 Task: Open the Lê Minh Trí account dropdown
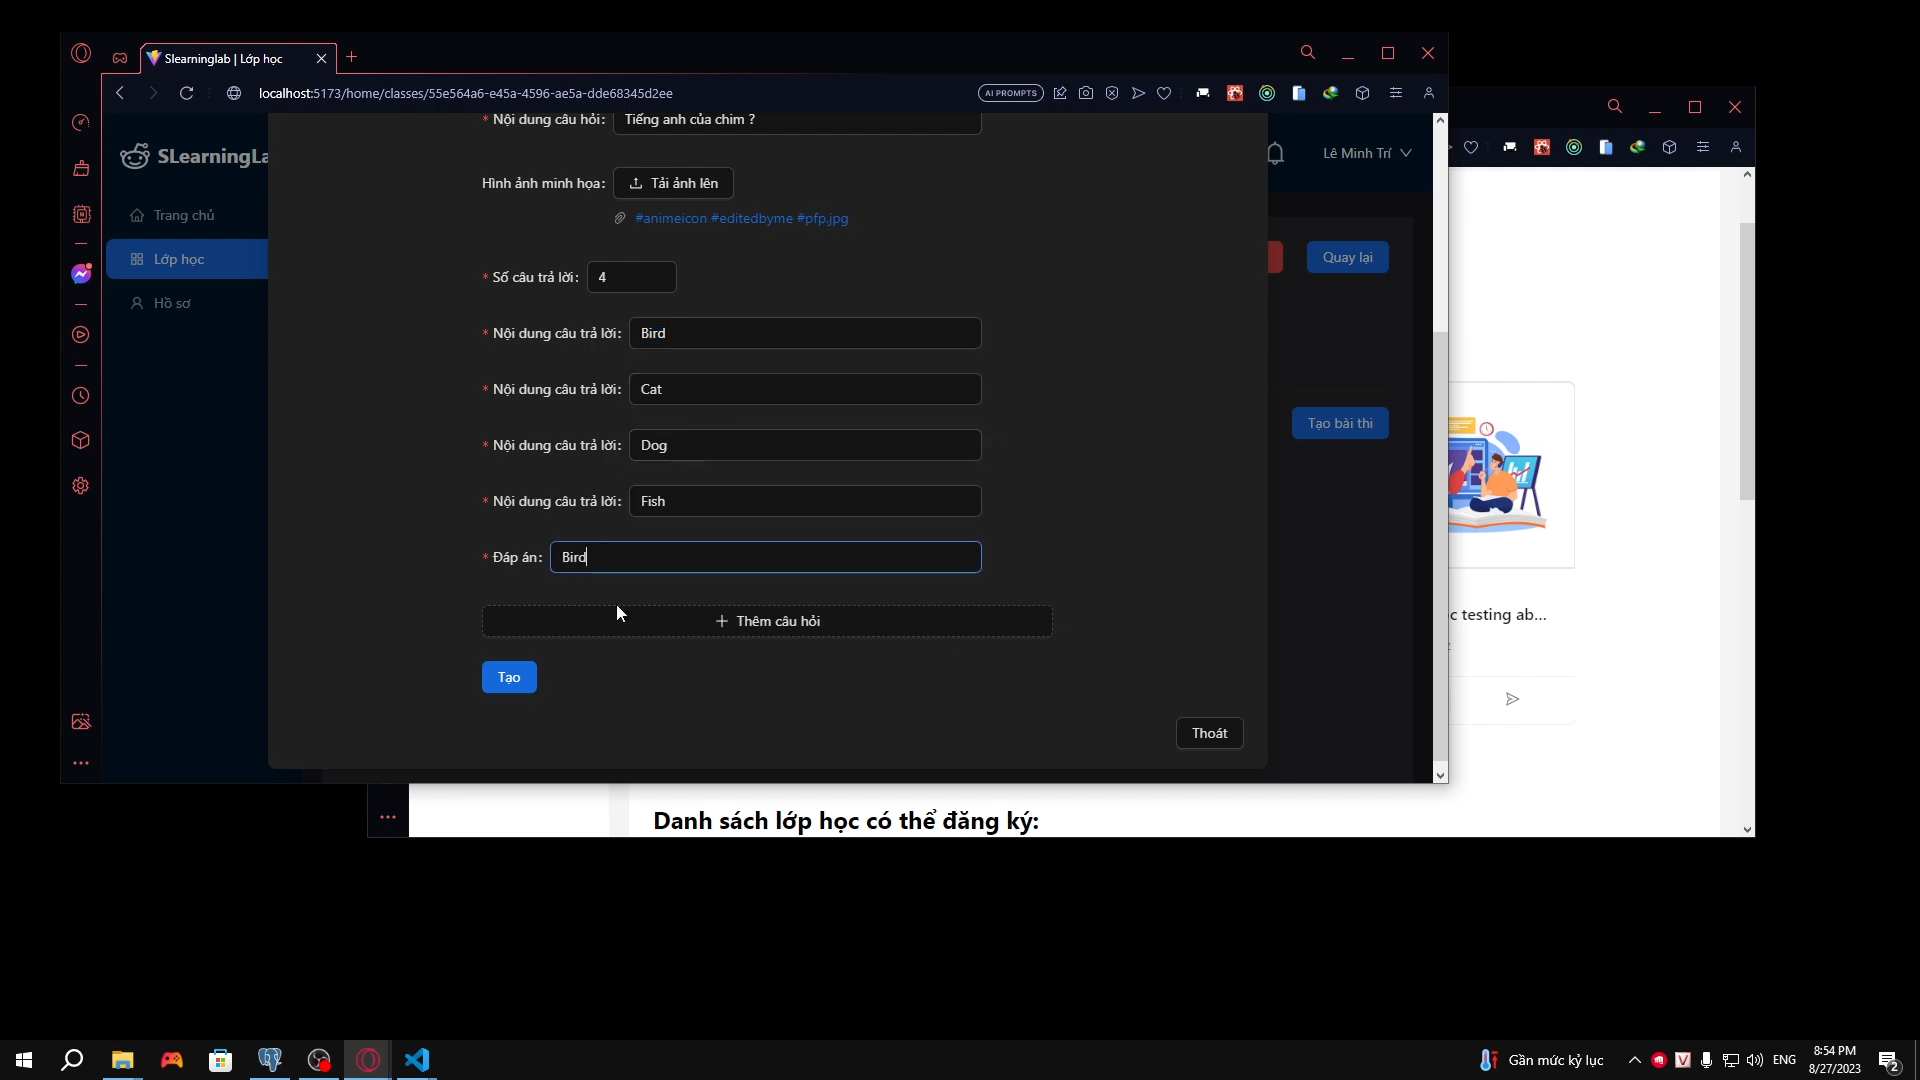click(1366, 153)
